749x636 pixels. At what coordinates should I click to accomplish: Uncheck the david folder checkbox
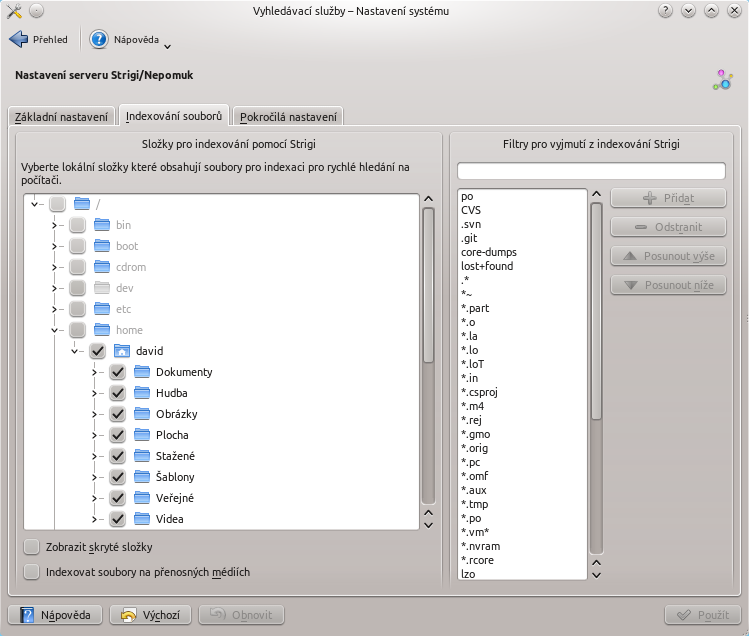pos(97,351)
